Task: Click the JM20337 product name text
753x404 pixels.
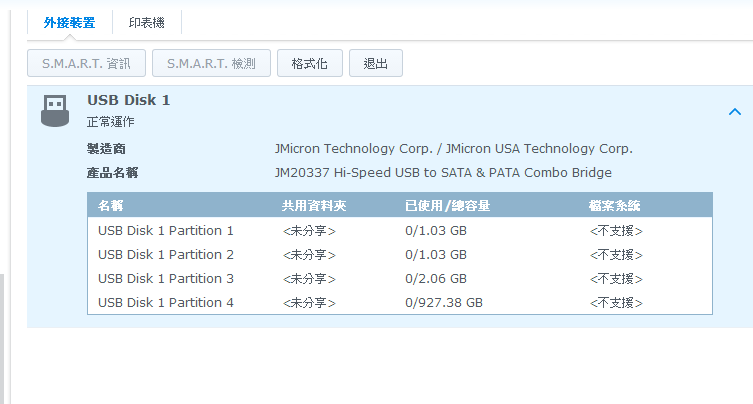Action: click(443, 172)
